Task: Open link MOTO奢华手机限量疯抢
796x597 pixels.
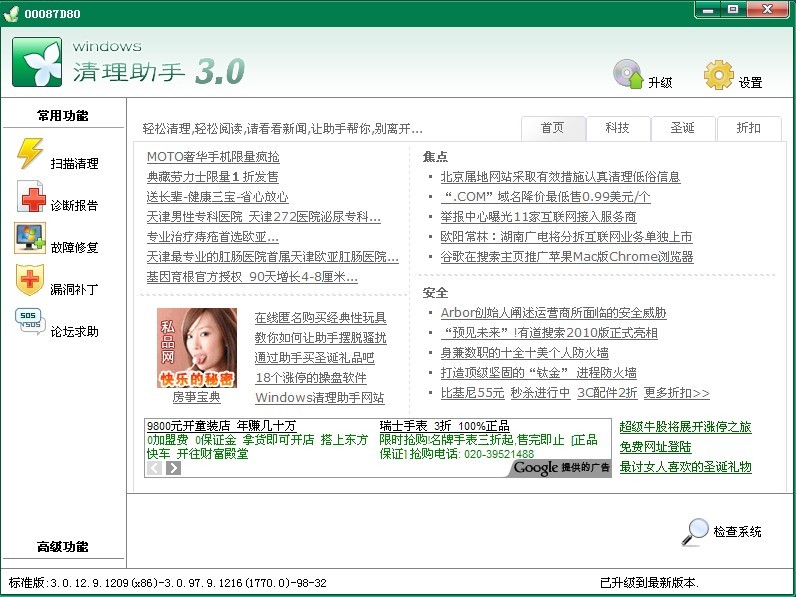Action: 213,157
